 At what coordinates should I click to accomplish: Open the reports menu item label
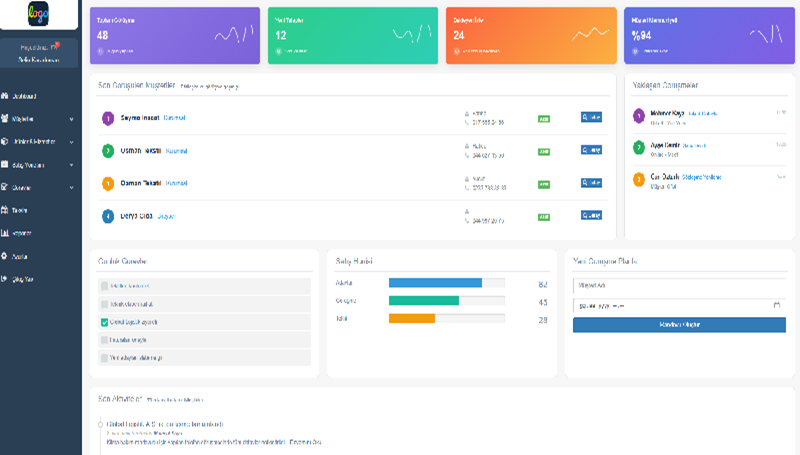click(22, 233)
